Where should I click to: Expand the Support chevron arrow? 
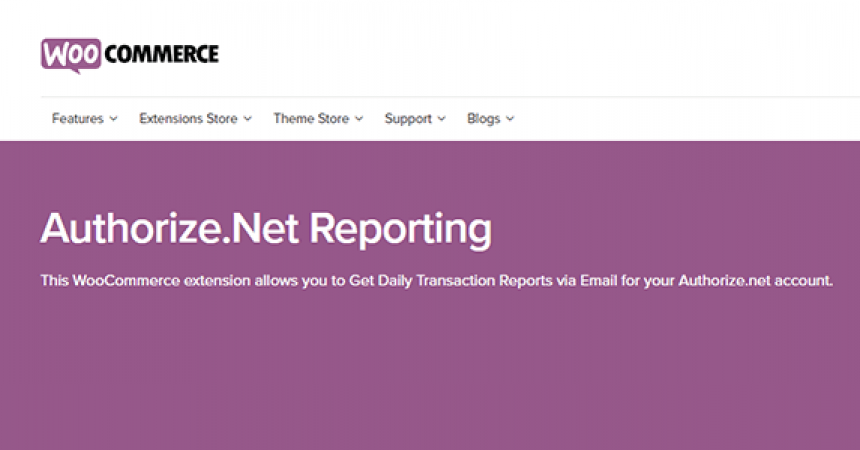[x=442, y=119]
